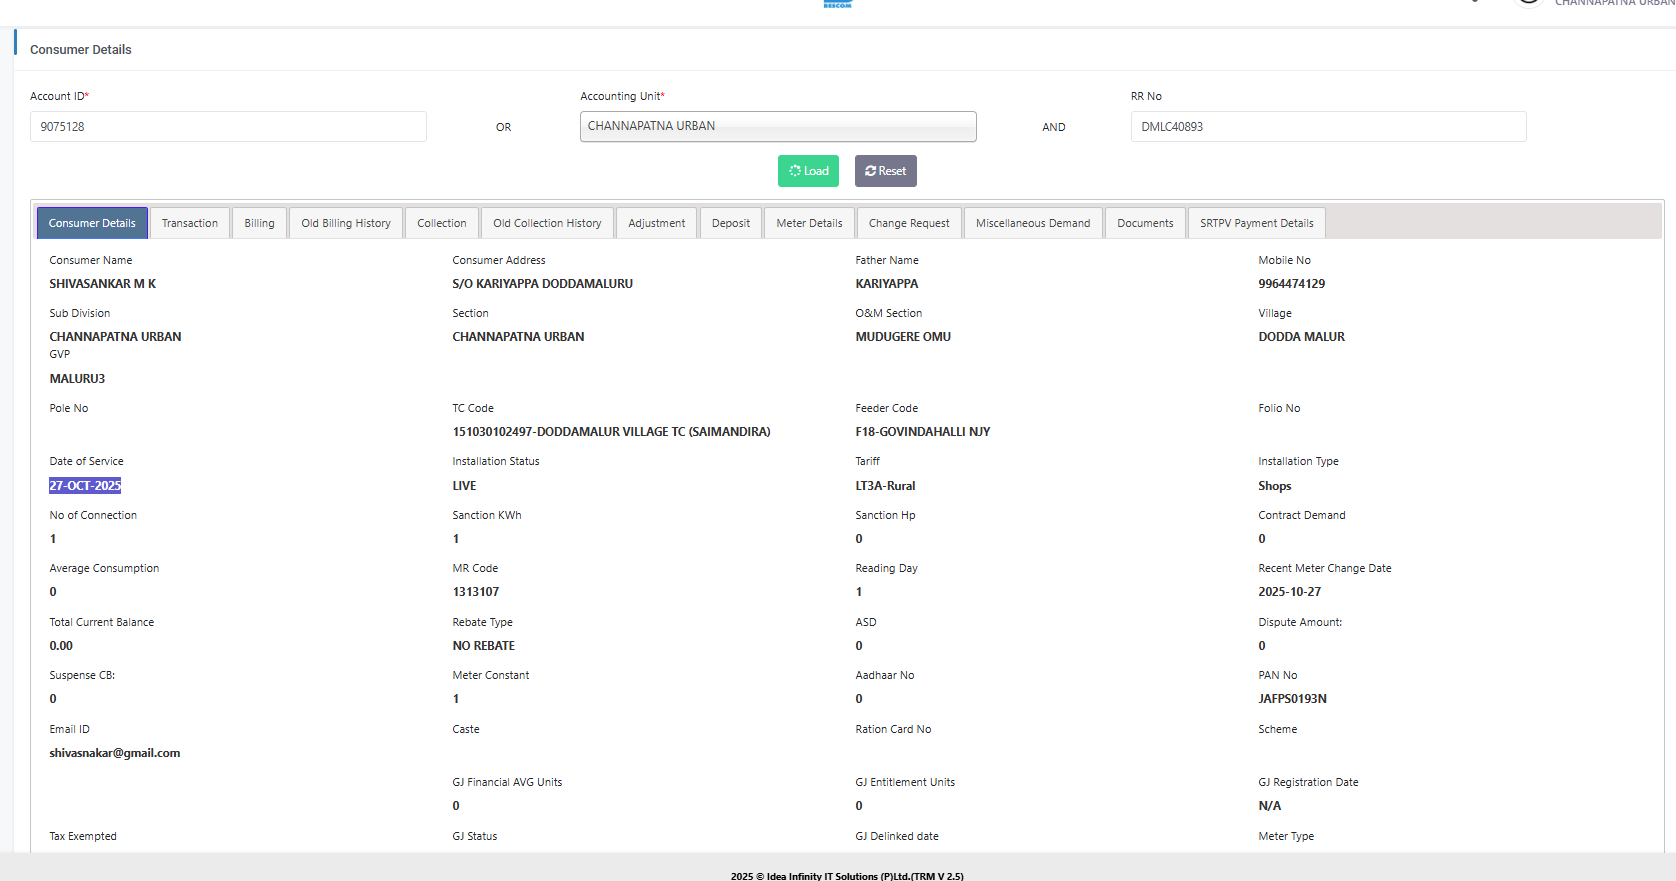Click the Rebate Type value NO REBATE
This screenshot has height=881, width=1676.
click(x=484, y=646)
